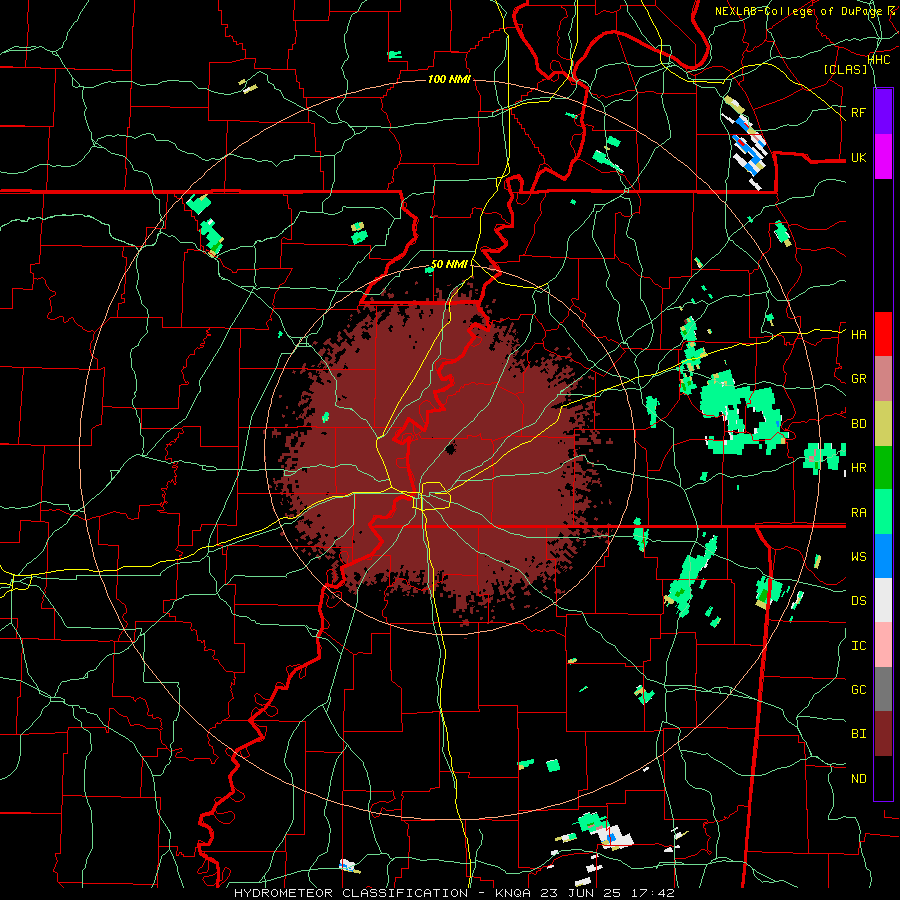
Task: Pick the white DS legend swatch
Action: tap(883, 600)
